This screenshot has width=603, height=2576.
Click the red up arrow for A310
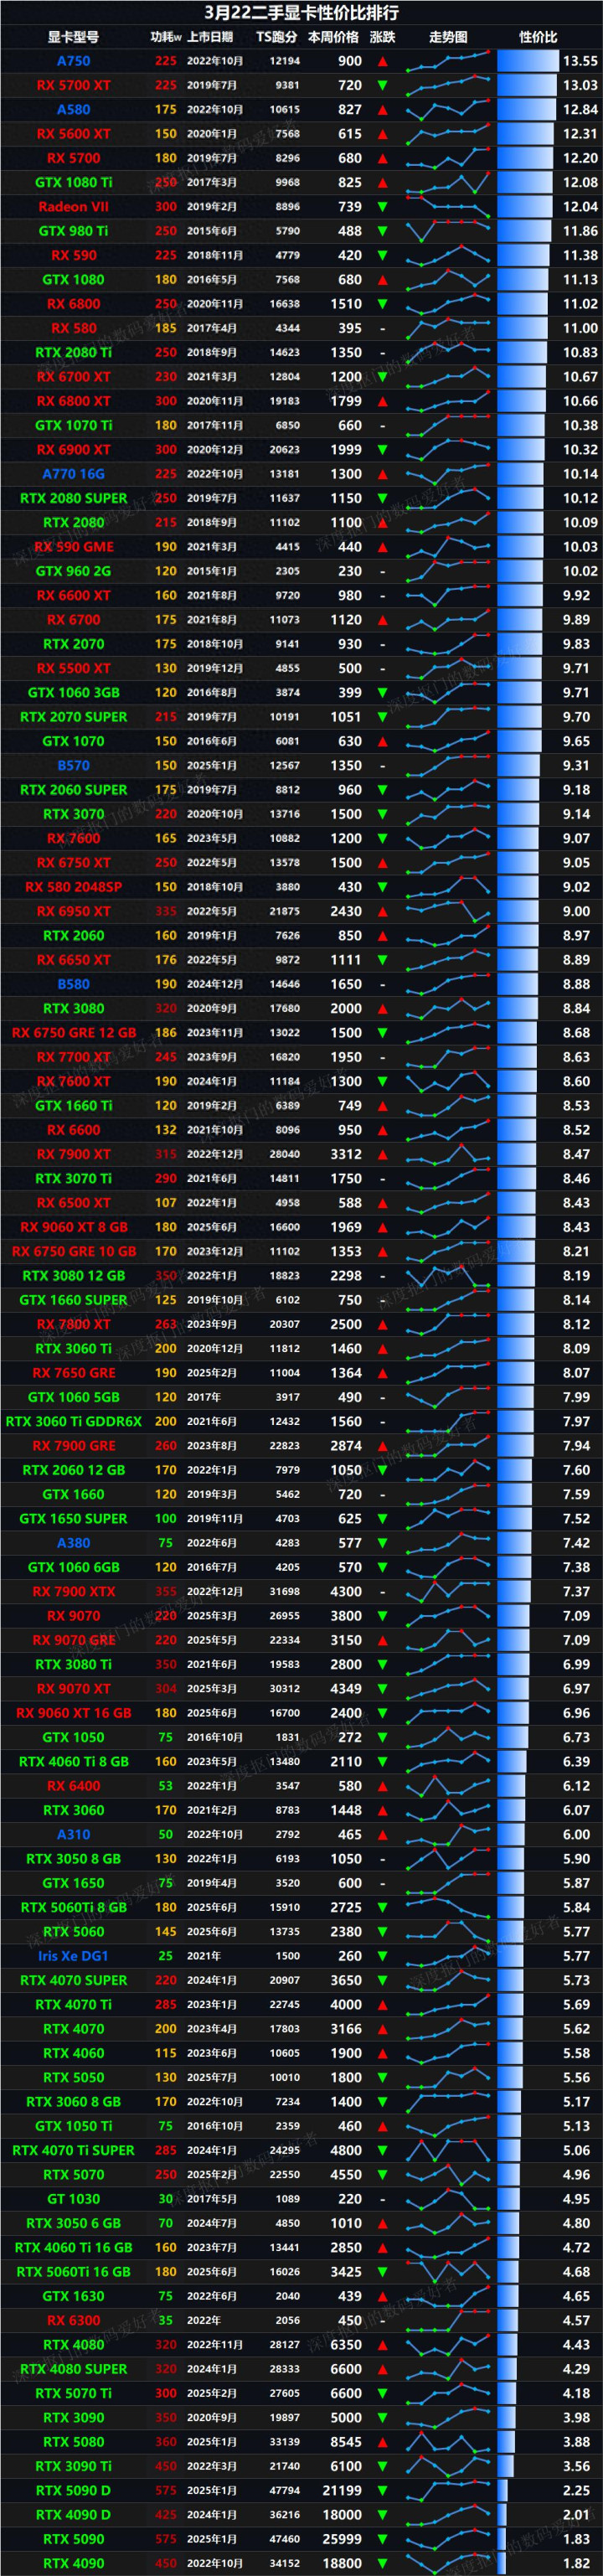pyautogui.click(x=382, y=1835)
